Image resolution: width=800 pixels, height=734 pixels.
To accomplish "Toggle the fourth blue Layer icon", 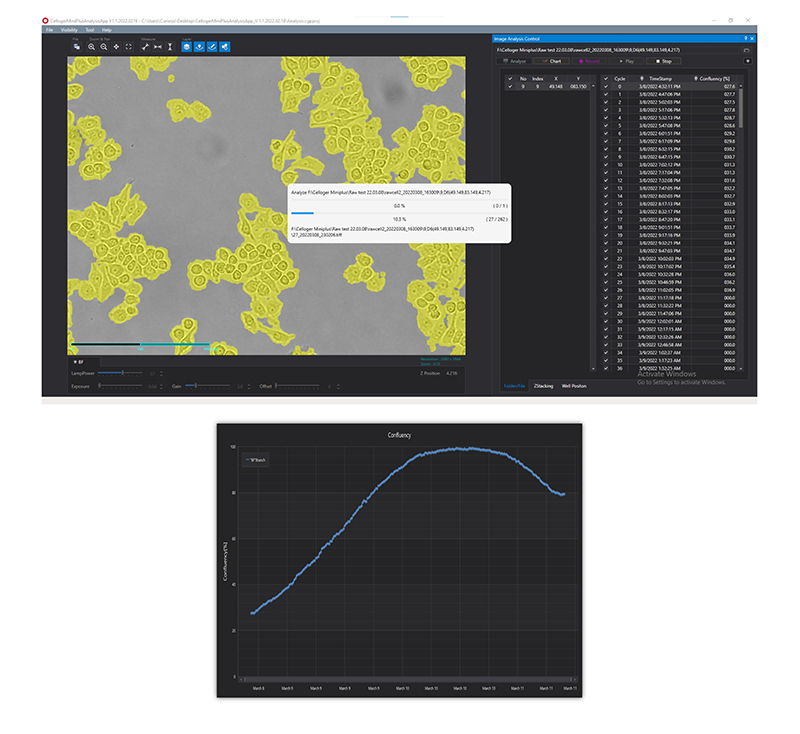I will [x=224, y=47].
